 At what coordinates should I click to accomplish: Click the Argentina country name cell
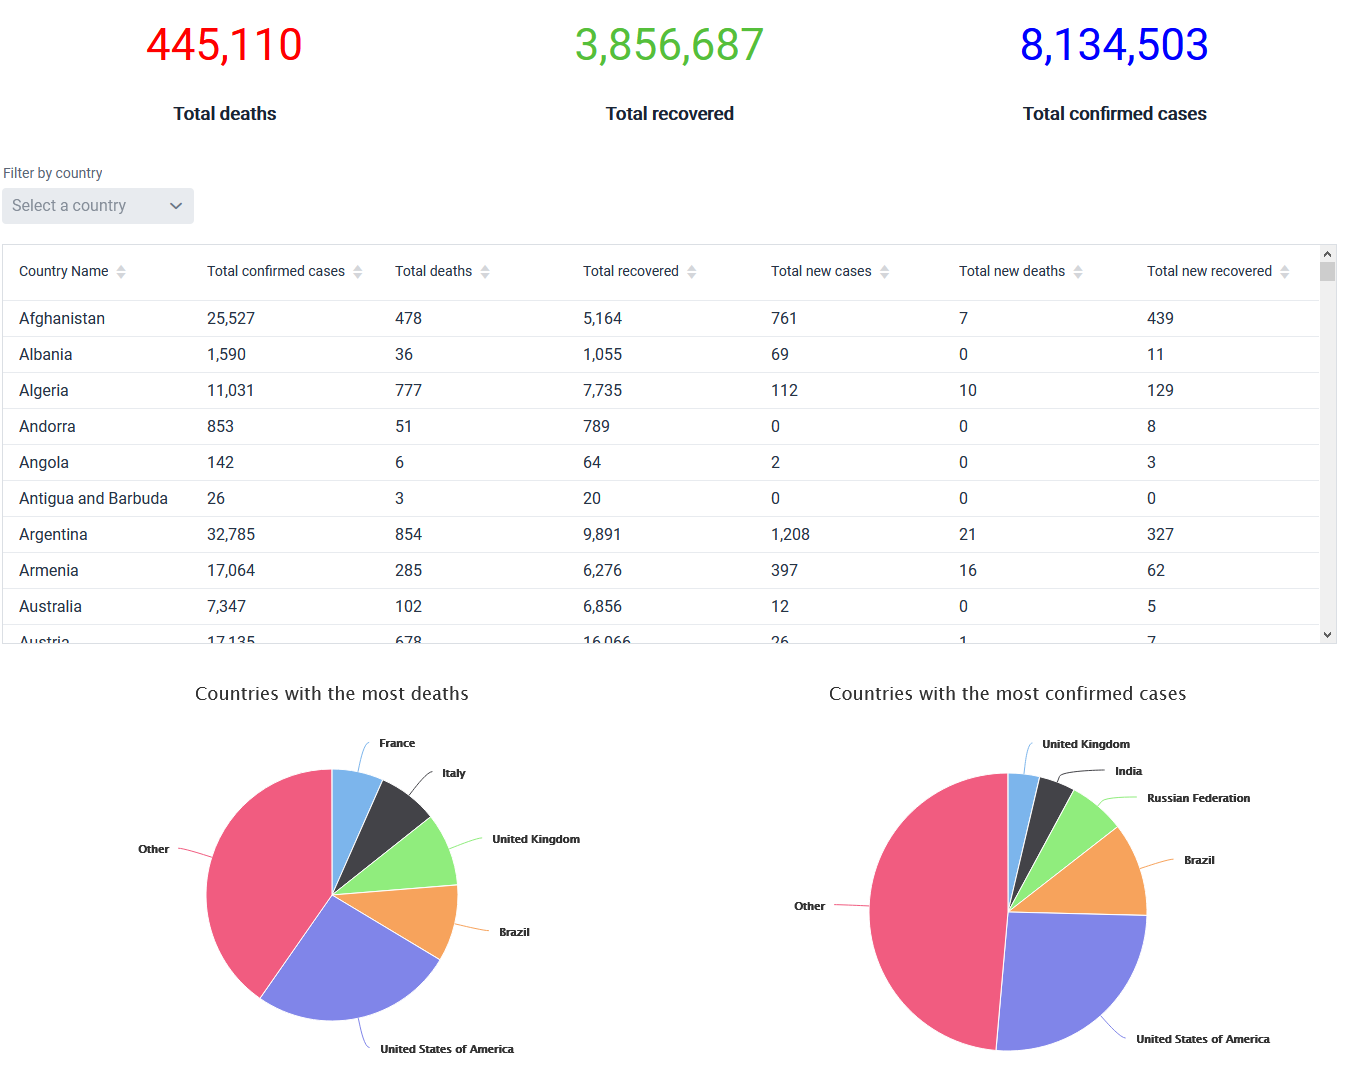[x=53, y=534]
